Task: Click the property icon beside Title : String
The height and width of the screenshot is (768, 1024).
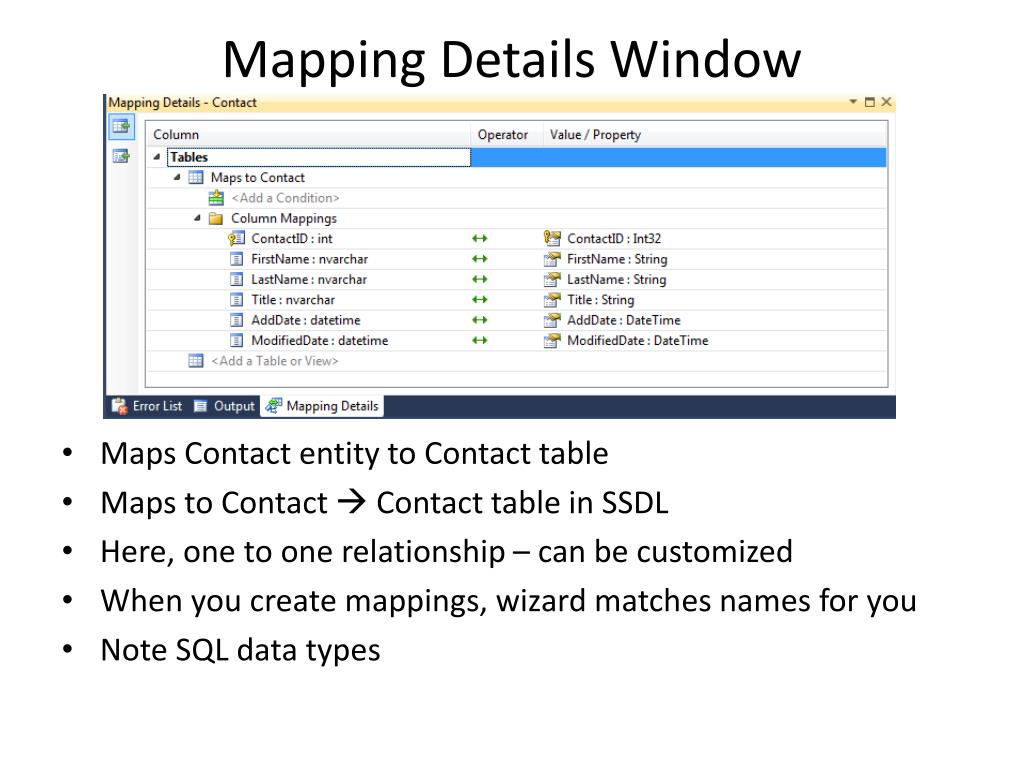Action: [x=552, y=300]
